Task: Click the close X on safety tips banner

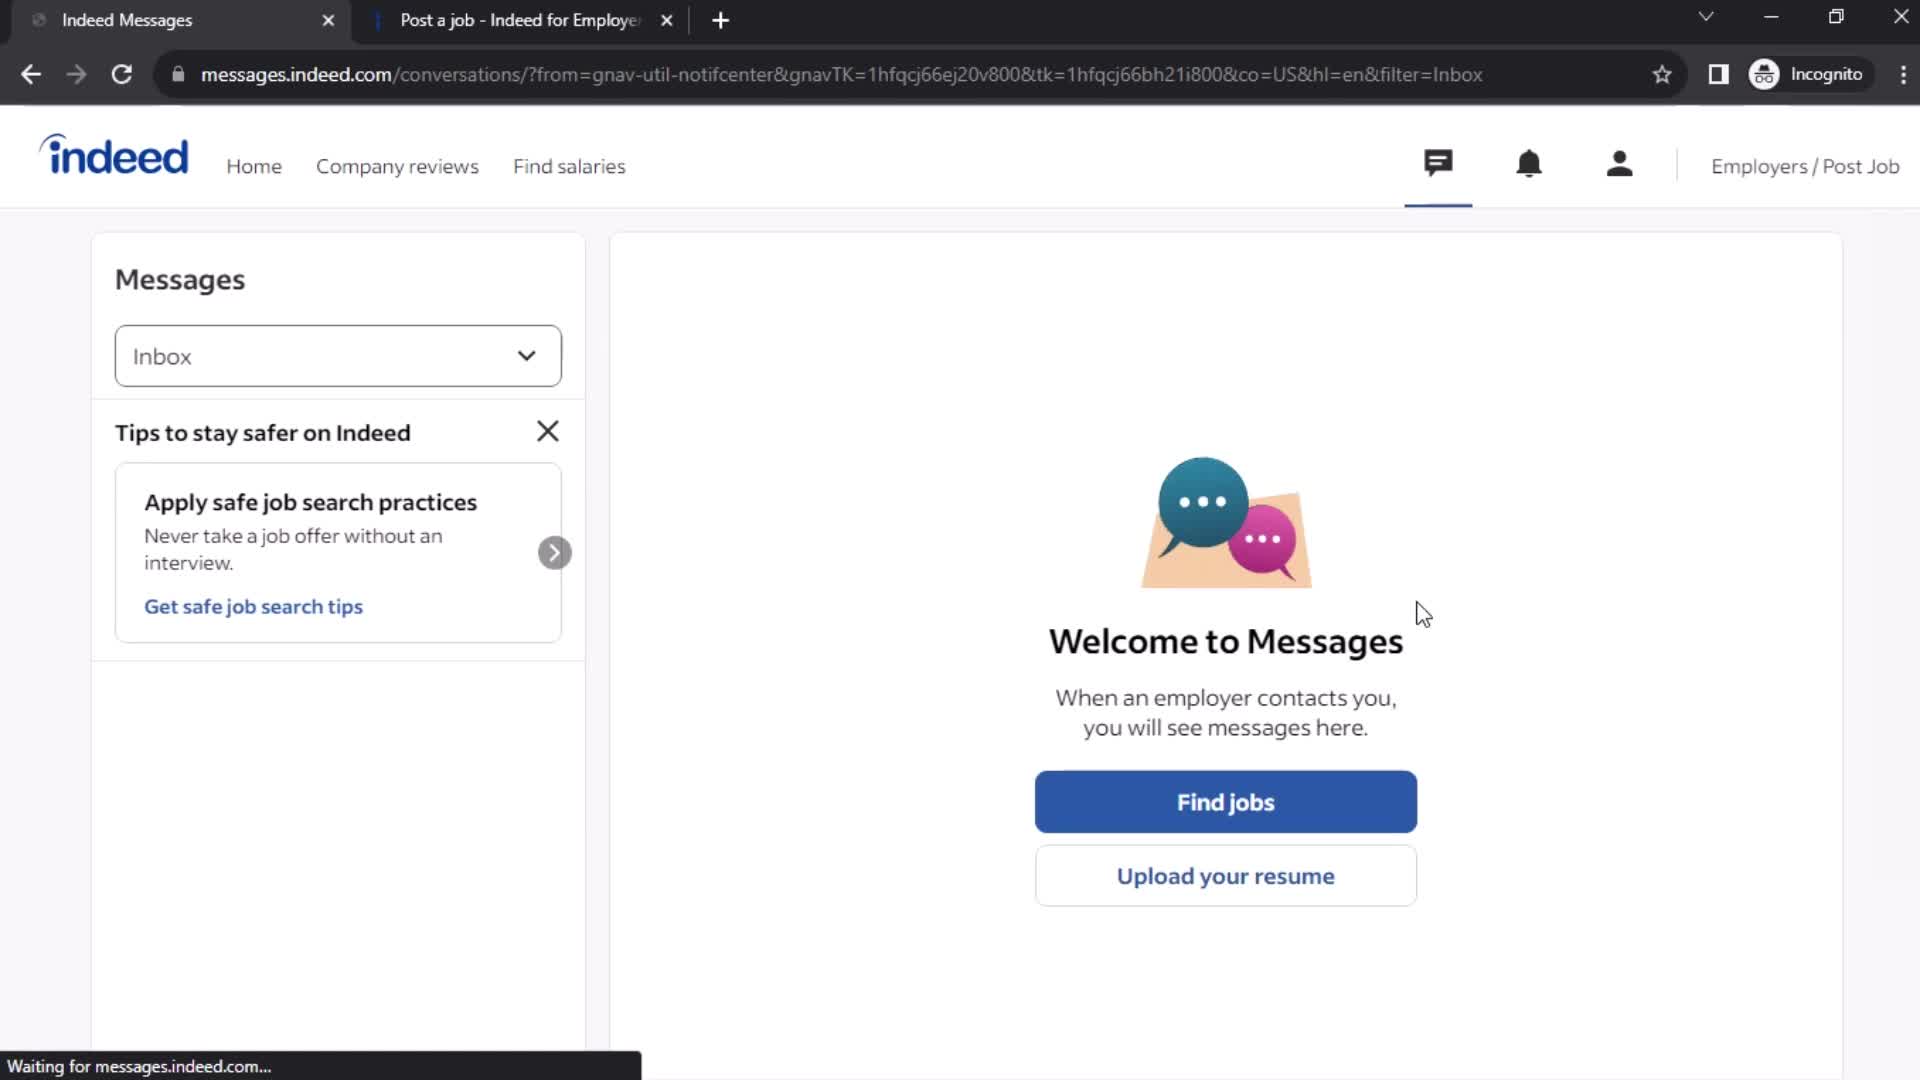Action: click(547, 431)
